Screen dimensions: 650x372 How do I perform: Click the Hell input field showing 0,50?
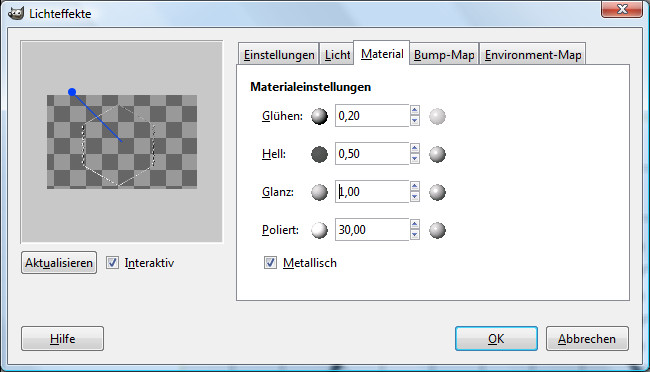coord(372,153)
